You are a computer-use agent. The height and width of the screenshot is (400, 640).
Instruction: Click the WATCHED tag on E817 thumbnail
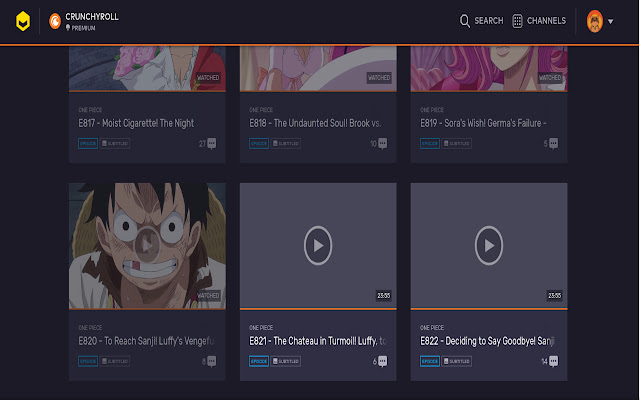[x=208, y=78]
